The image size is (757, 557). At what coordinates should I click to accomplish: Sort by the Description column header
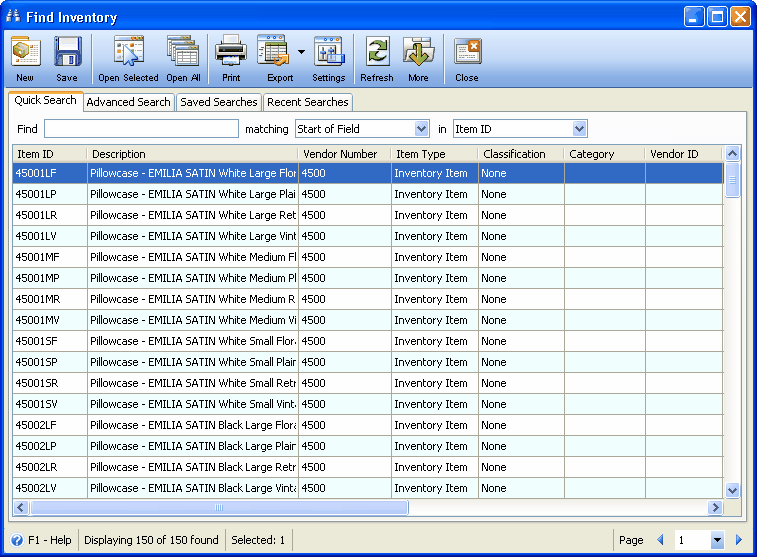tap(190, 154)
